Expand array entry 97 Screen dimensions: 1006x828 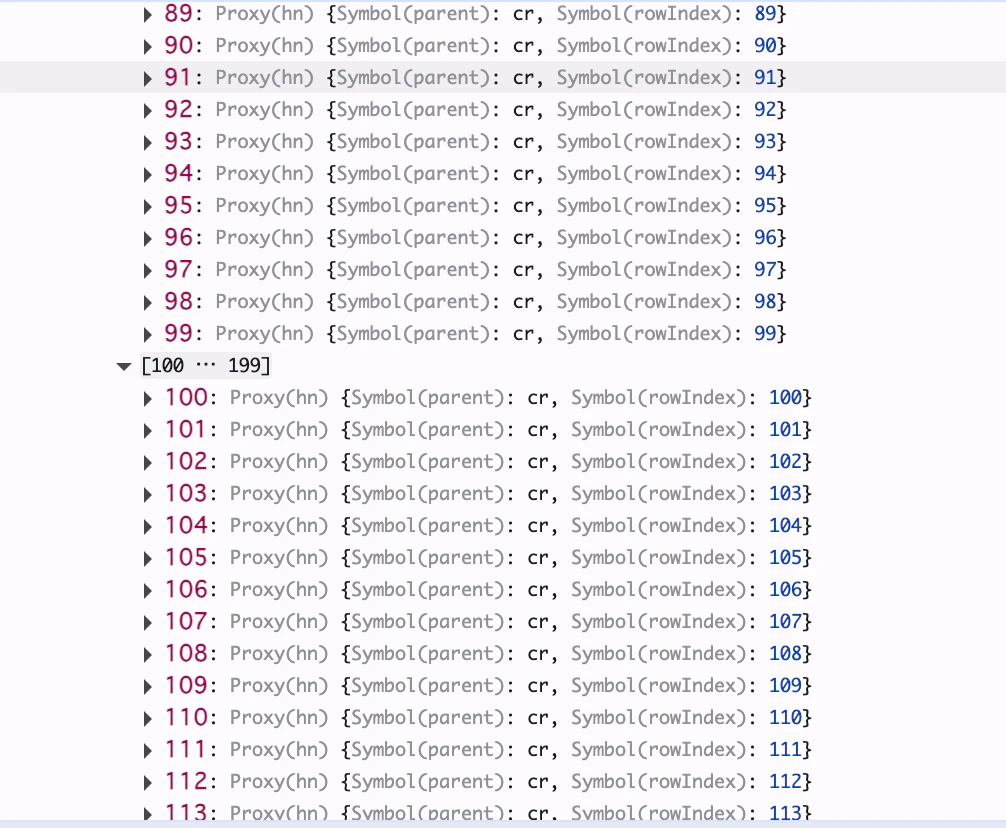point(148,271)
